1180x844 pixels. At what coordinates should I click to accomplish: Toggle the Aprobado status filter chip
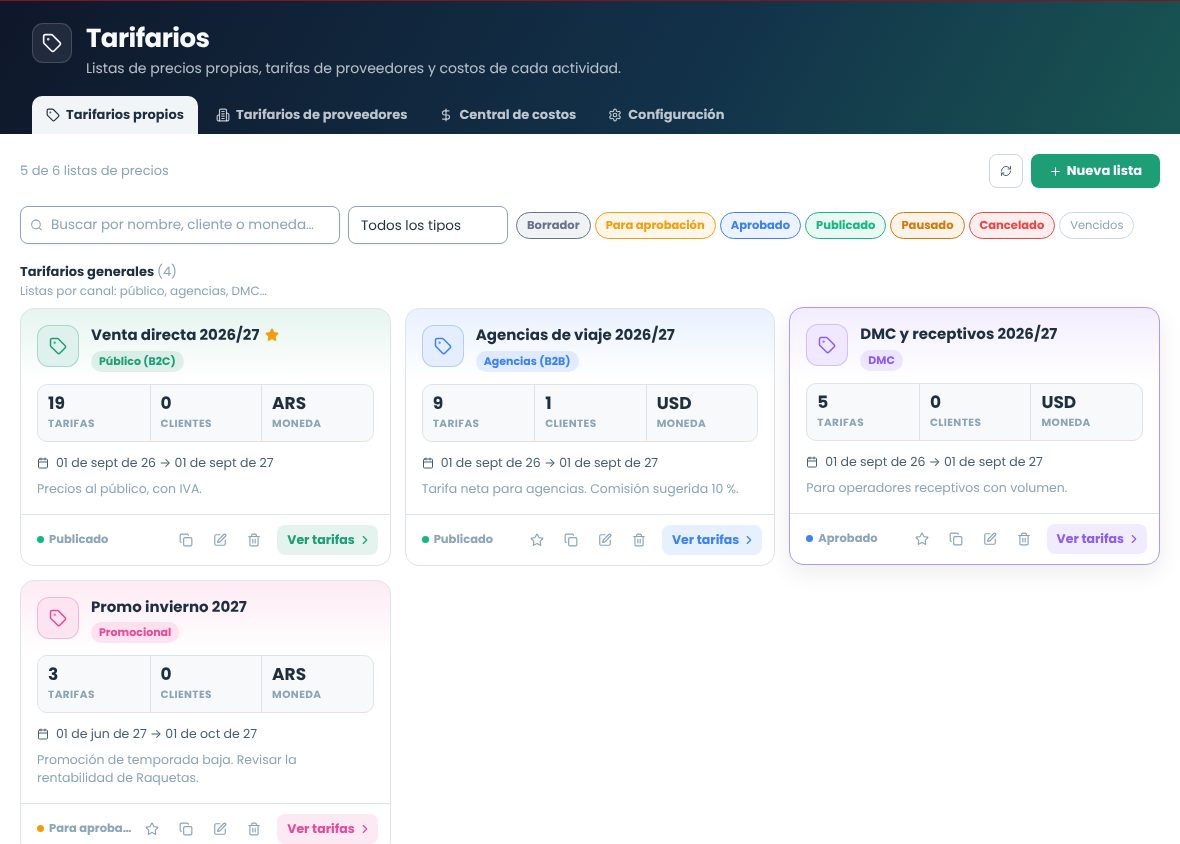[760, 225]
